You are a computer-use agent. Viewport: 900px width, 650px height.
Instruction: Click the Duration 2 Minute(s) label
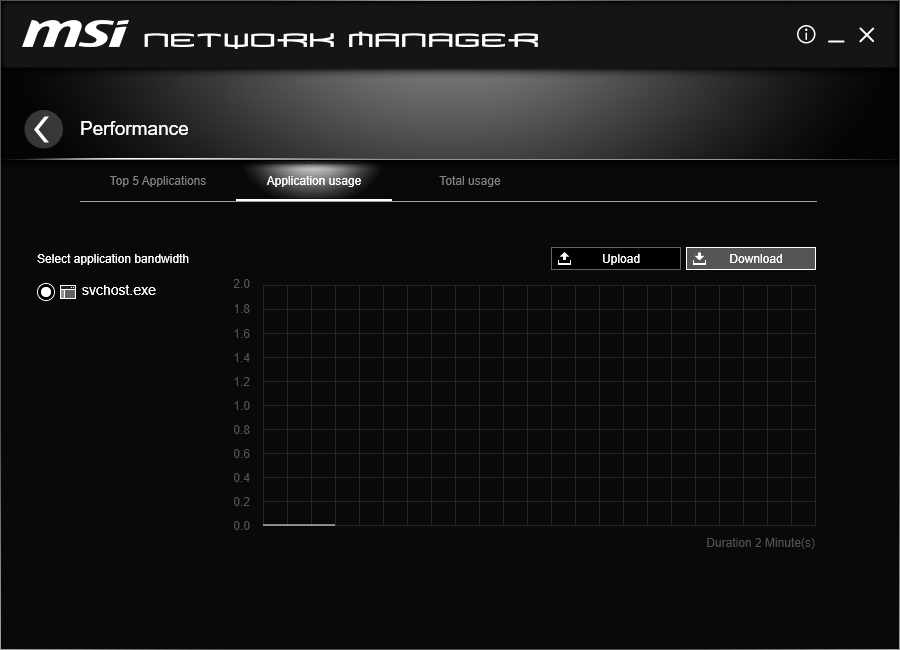761,543
